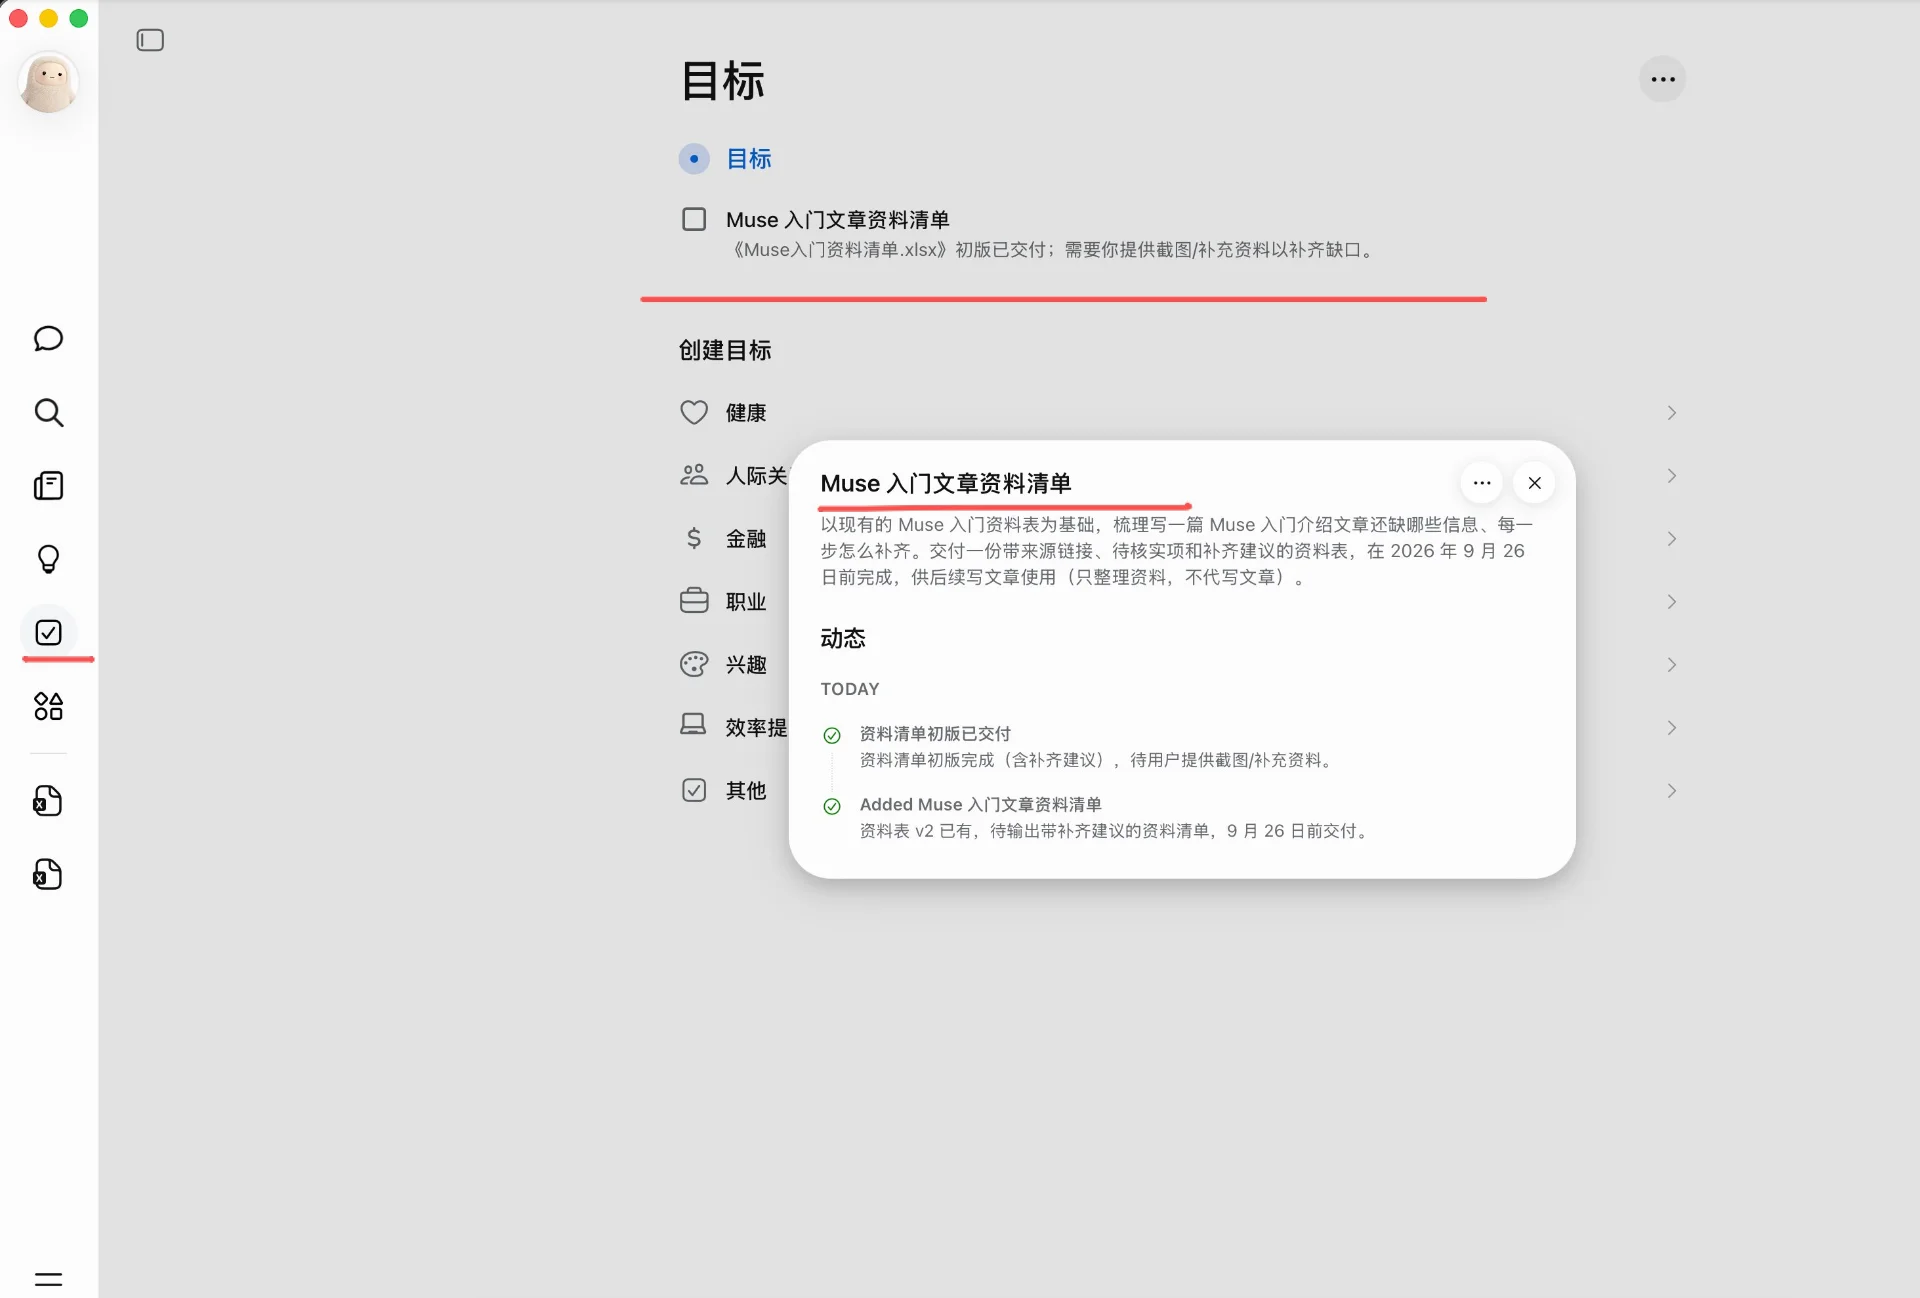This screenshot has width=1920, height=1298.
Task: Click the dollar icon beside 金融
Action: pyautogui.click(x=694, y=538)
